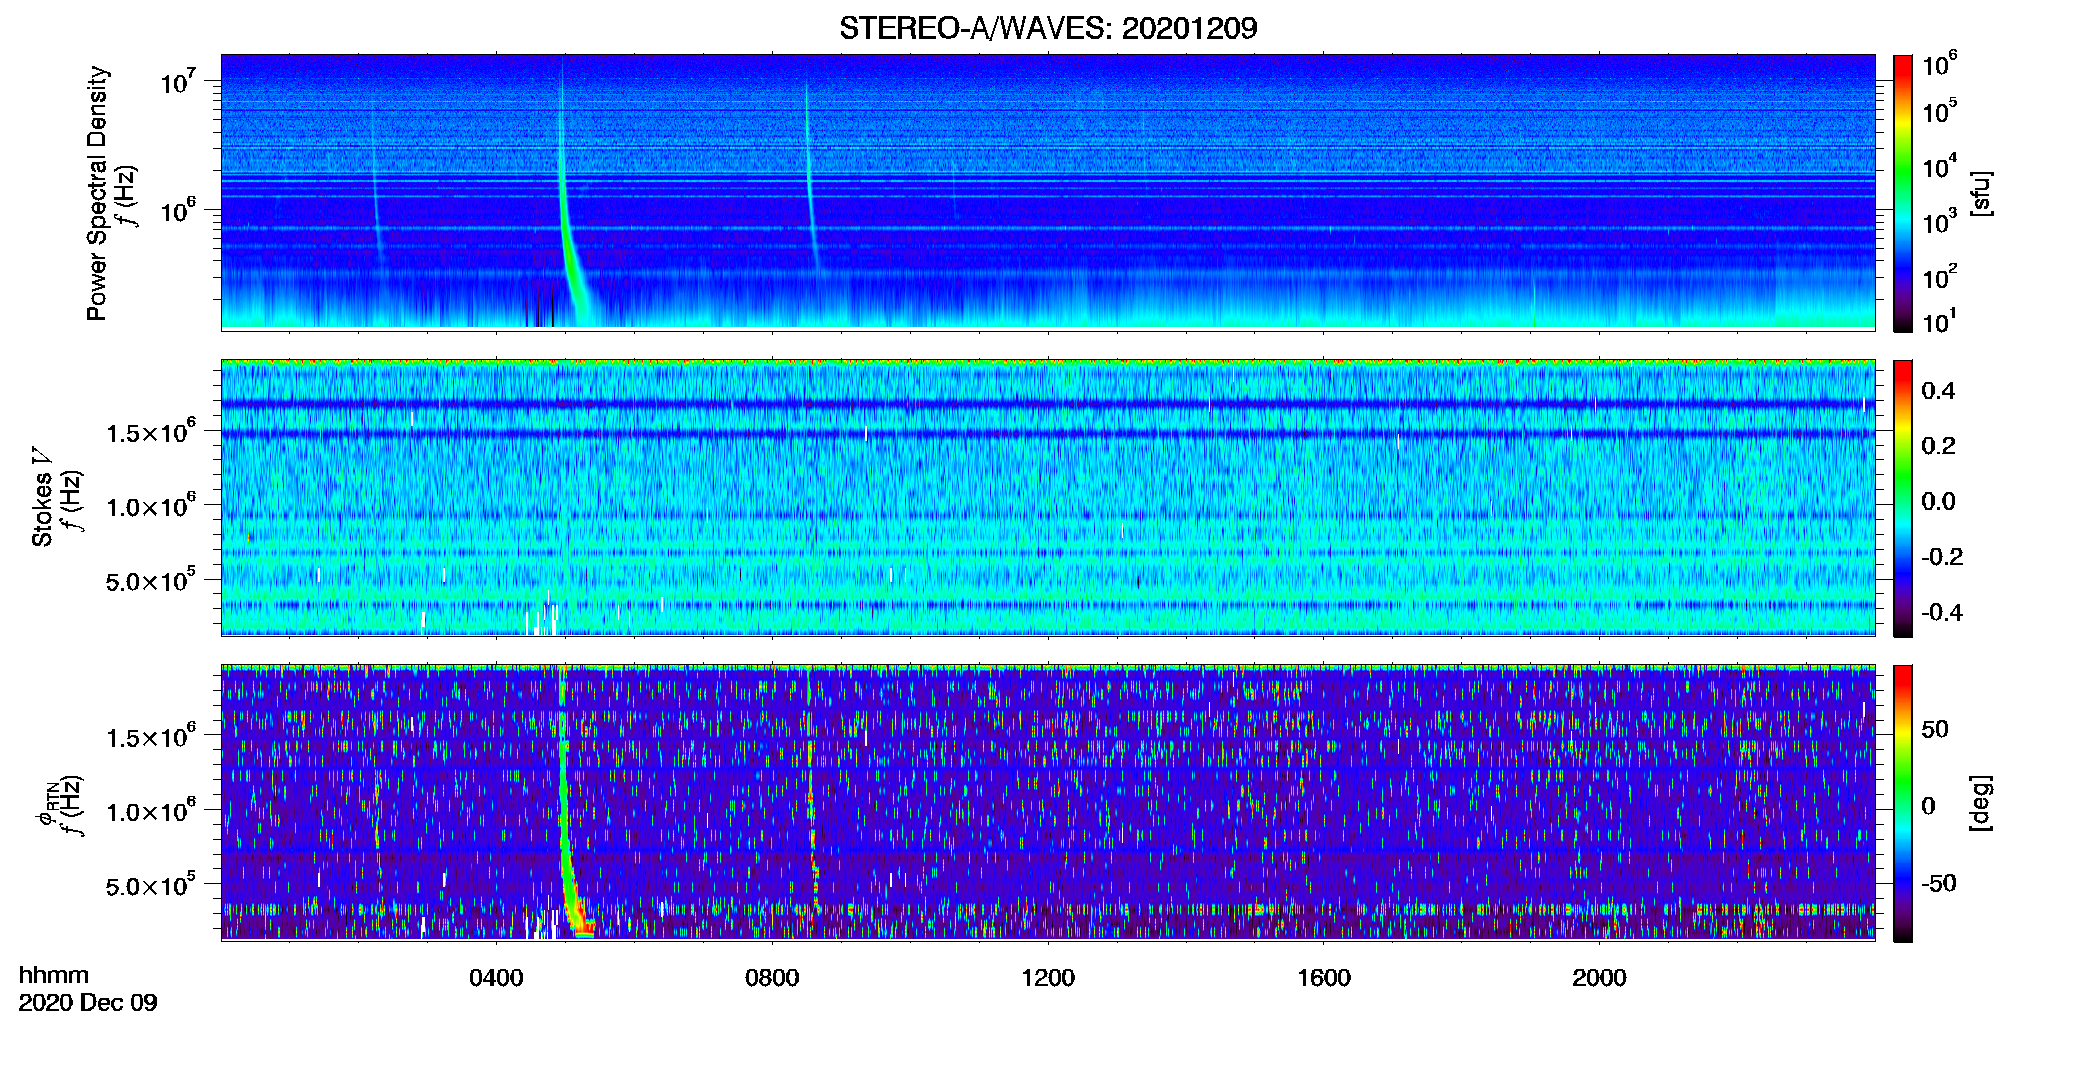
Task: Click the 10^3 label on the sfu color bar
Action: 1939,221
